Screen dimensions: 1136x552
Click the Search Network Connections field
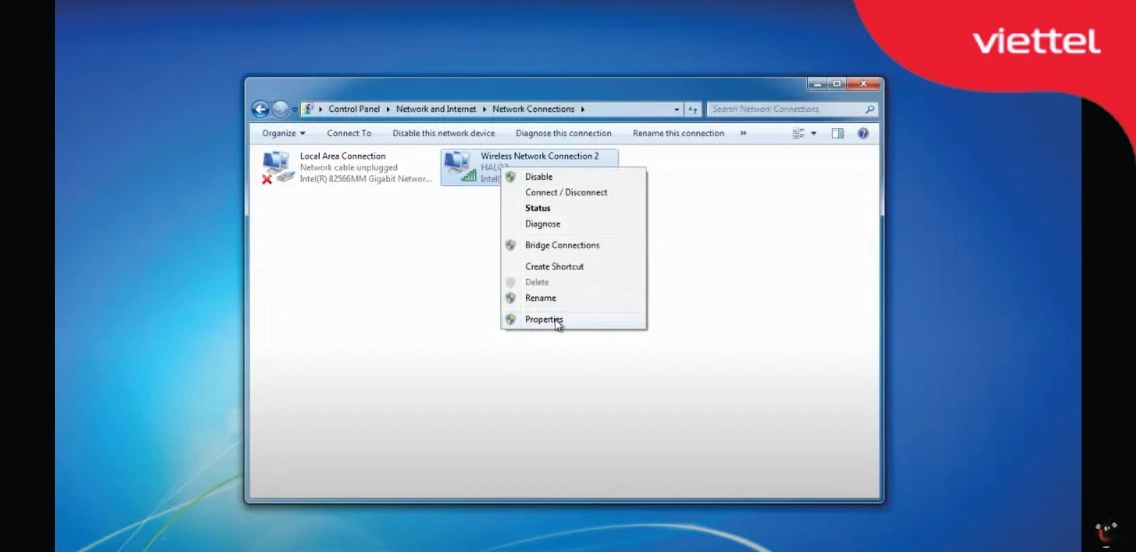tap(783, 109)
